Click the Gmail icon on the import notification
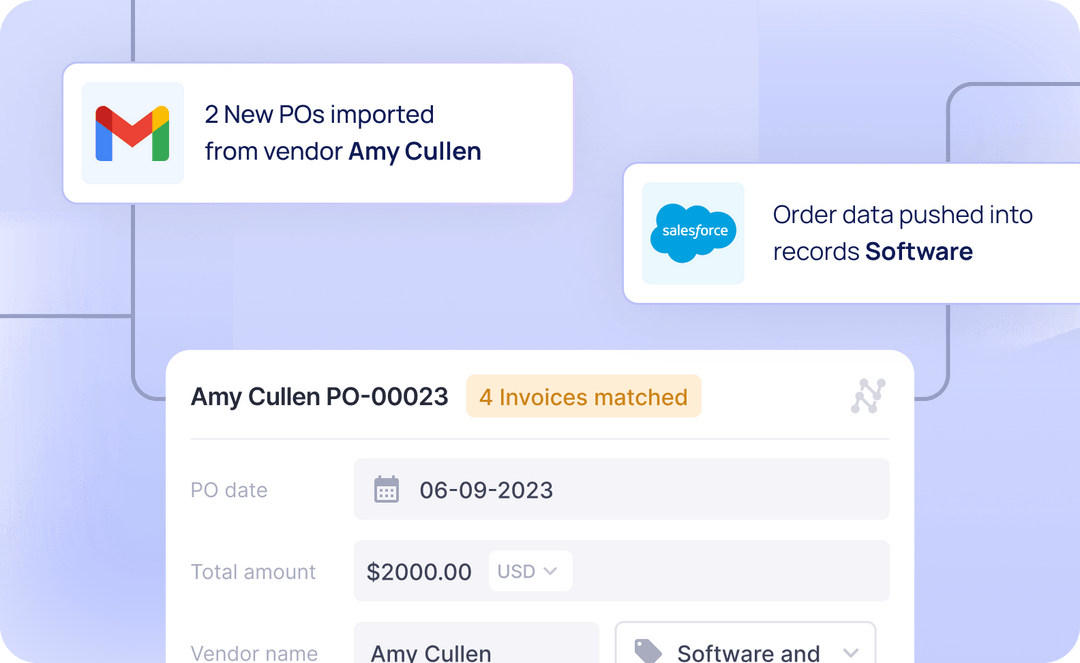The width and height of the screenshot is (1080, 663). tap(132, 132)
